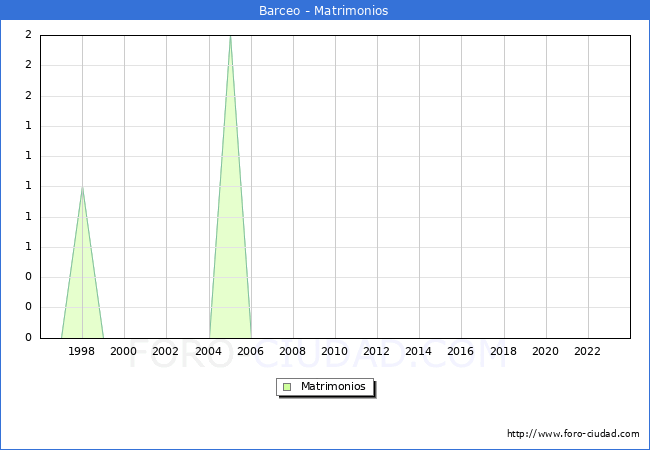This screenshot has height=450, width=650.
Task: Select the 2002 x-axis year label
Action: click(166, 351)
